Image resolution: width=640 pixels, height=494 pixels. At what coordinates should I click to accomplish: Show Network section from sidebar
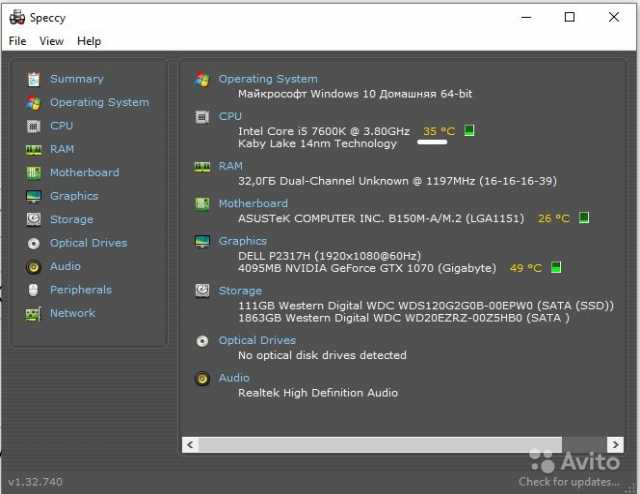click(x=73, y=314)
